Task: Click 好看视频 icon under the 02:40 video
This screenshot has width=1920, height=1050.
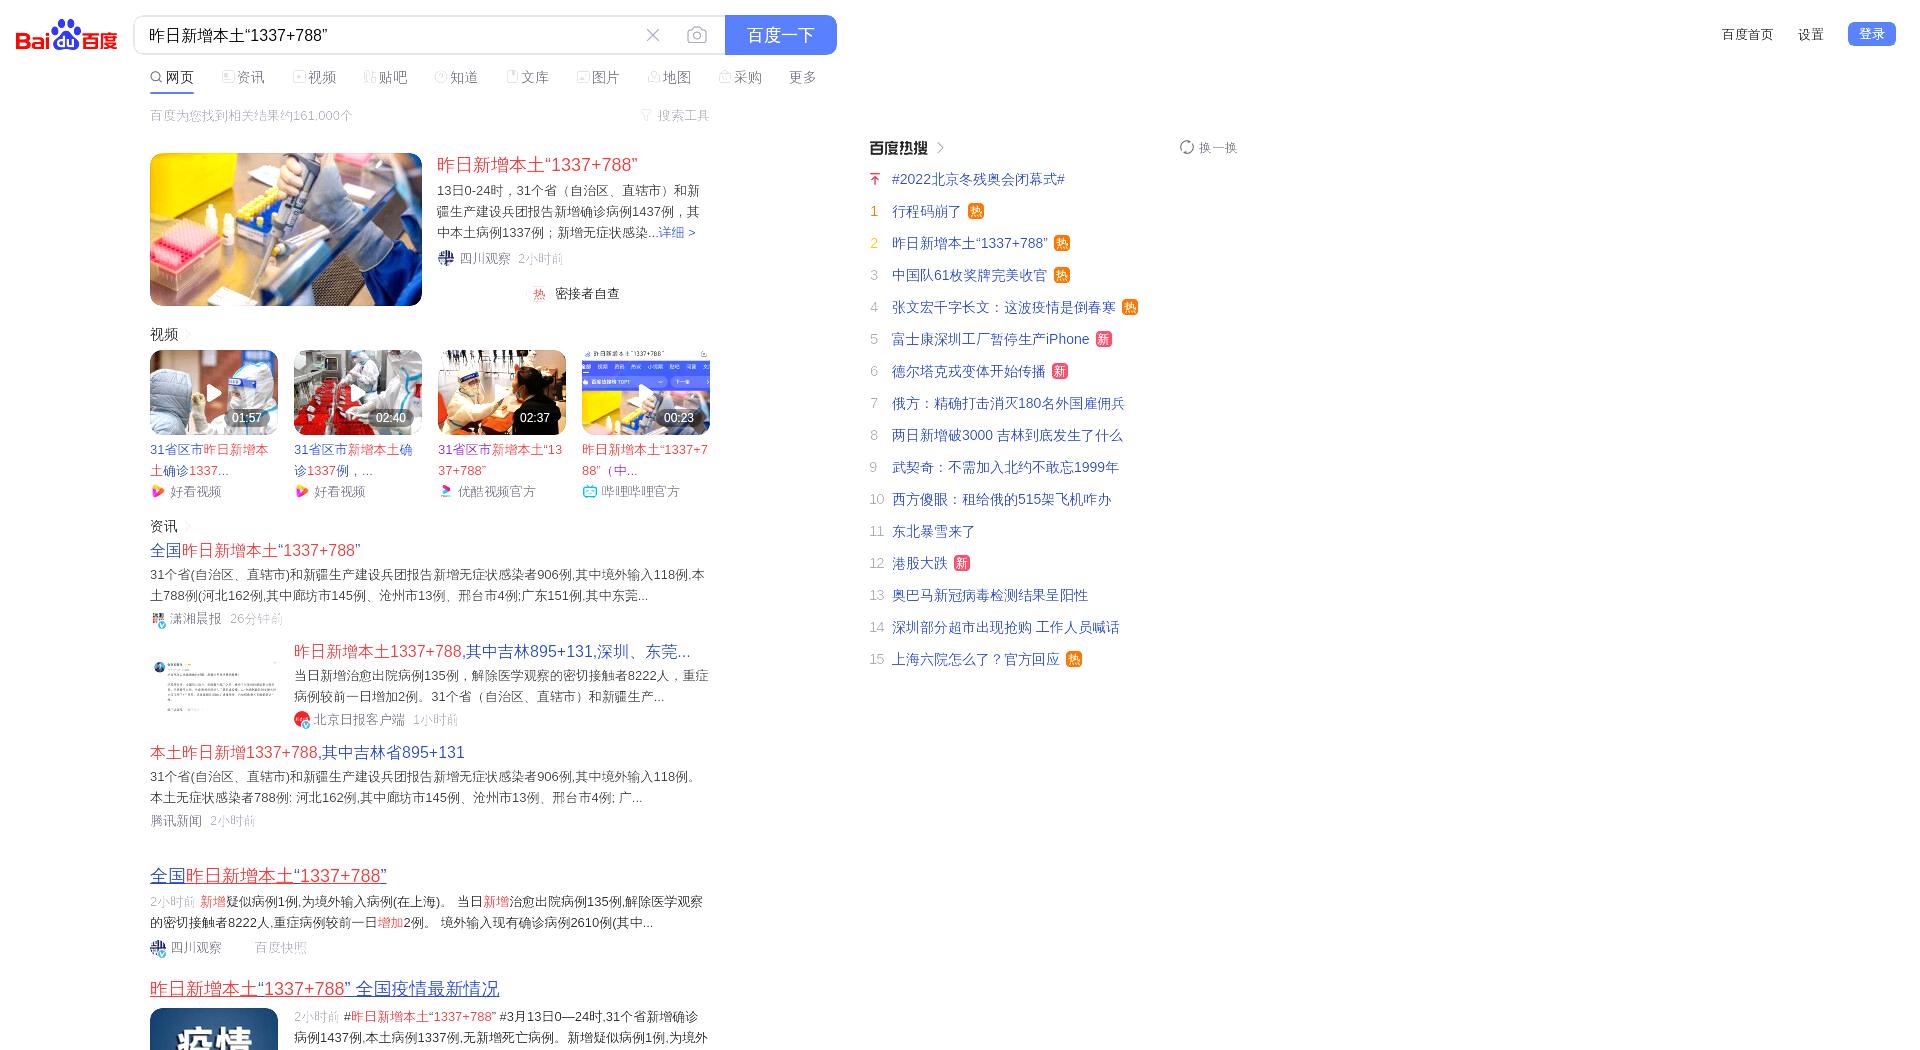Action: (302, 491)
